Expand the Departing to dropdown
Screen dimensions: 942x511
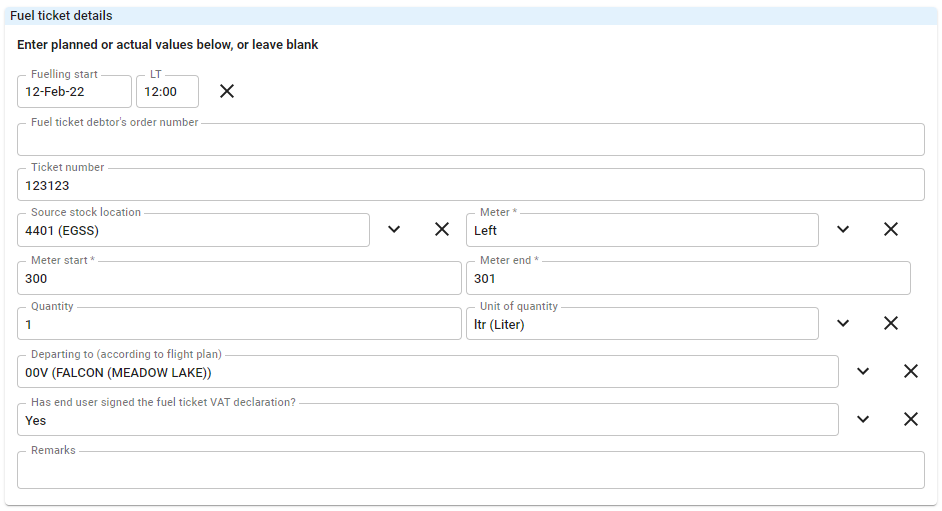(863, 371)
